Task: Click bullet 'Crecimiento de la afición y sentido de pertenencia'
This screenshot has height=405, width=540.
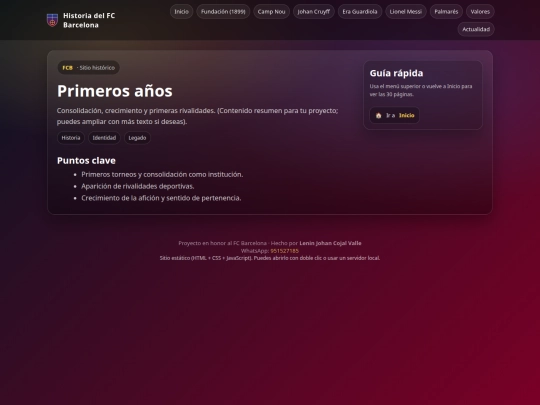Action: 161,198
